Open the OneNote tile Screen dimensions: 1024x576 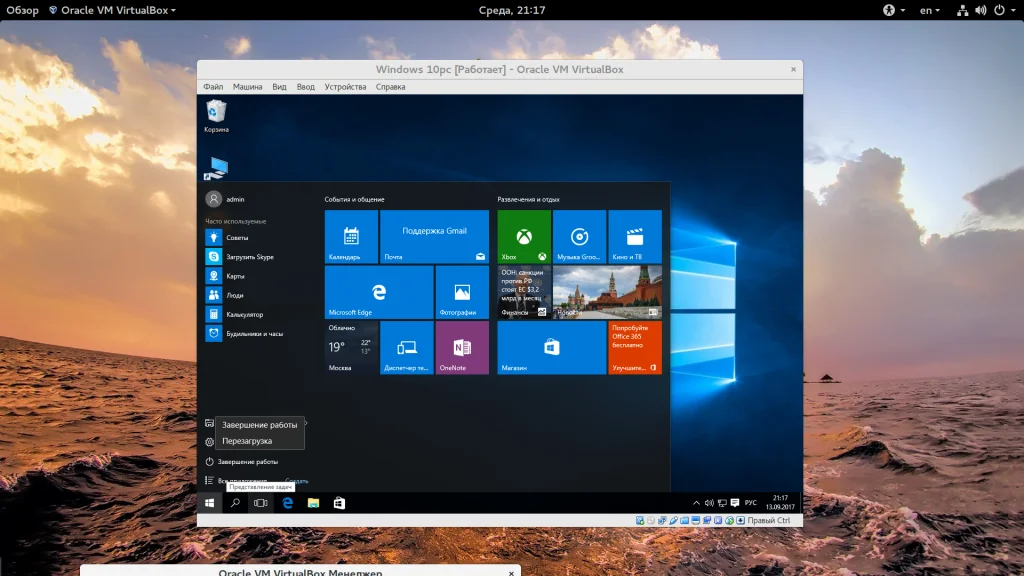(461, 347)
